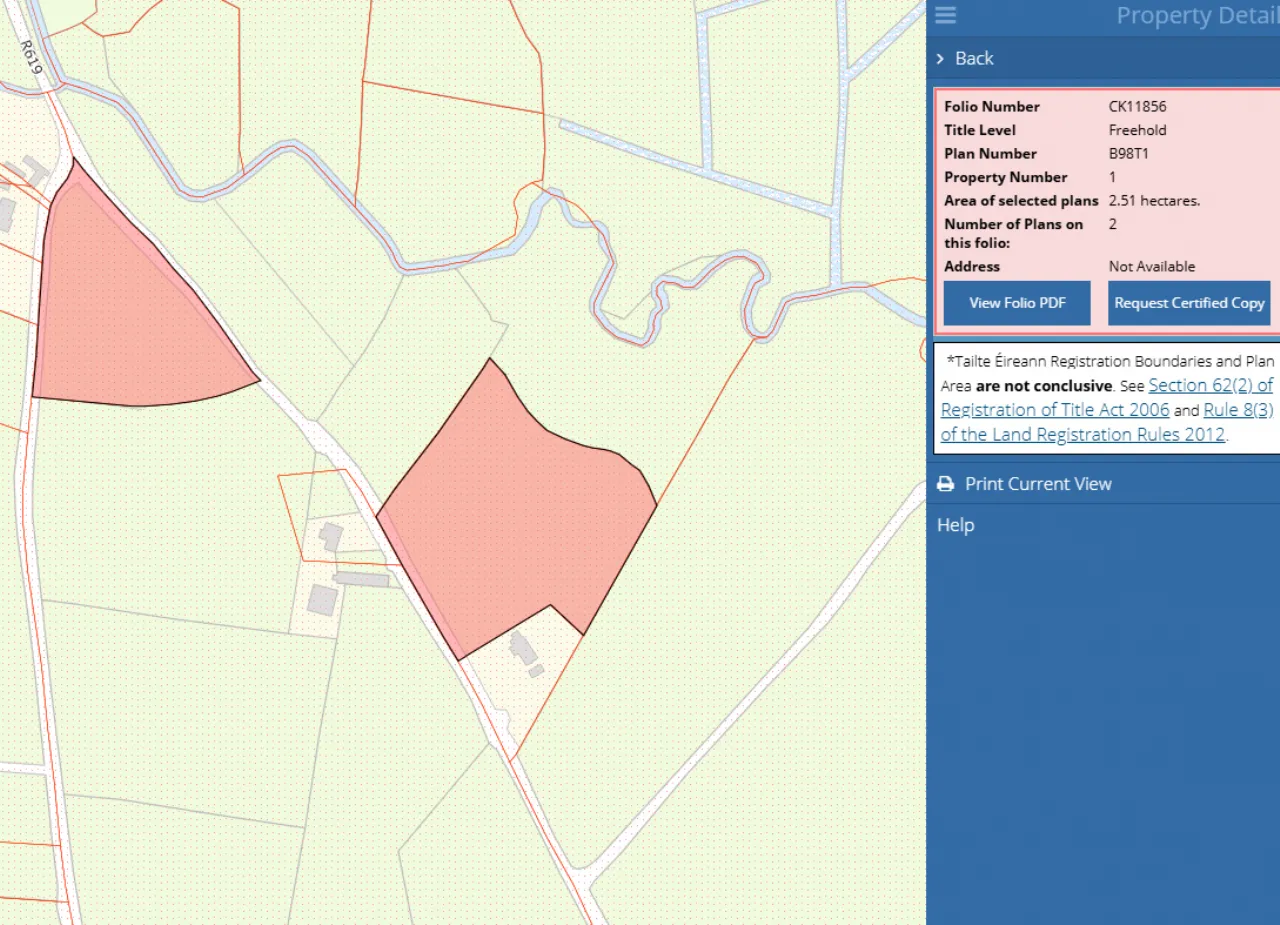Click the Property Details panel title
1280x925 pixels.
click(1196, 16)
